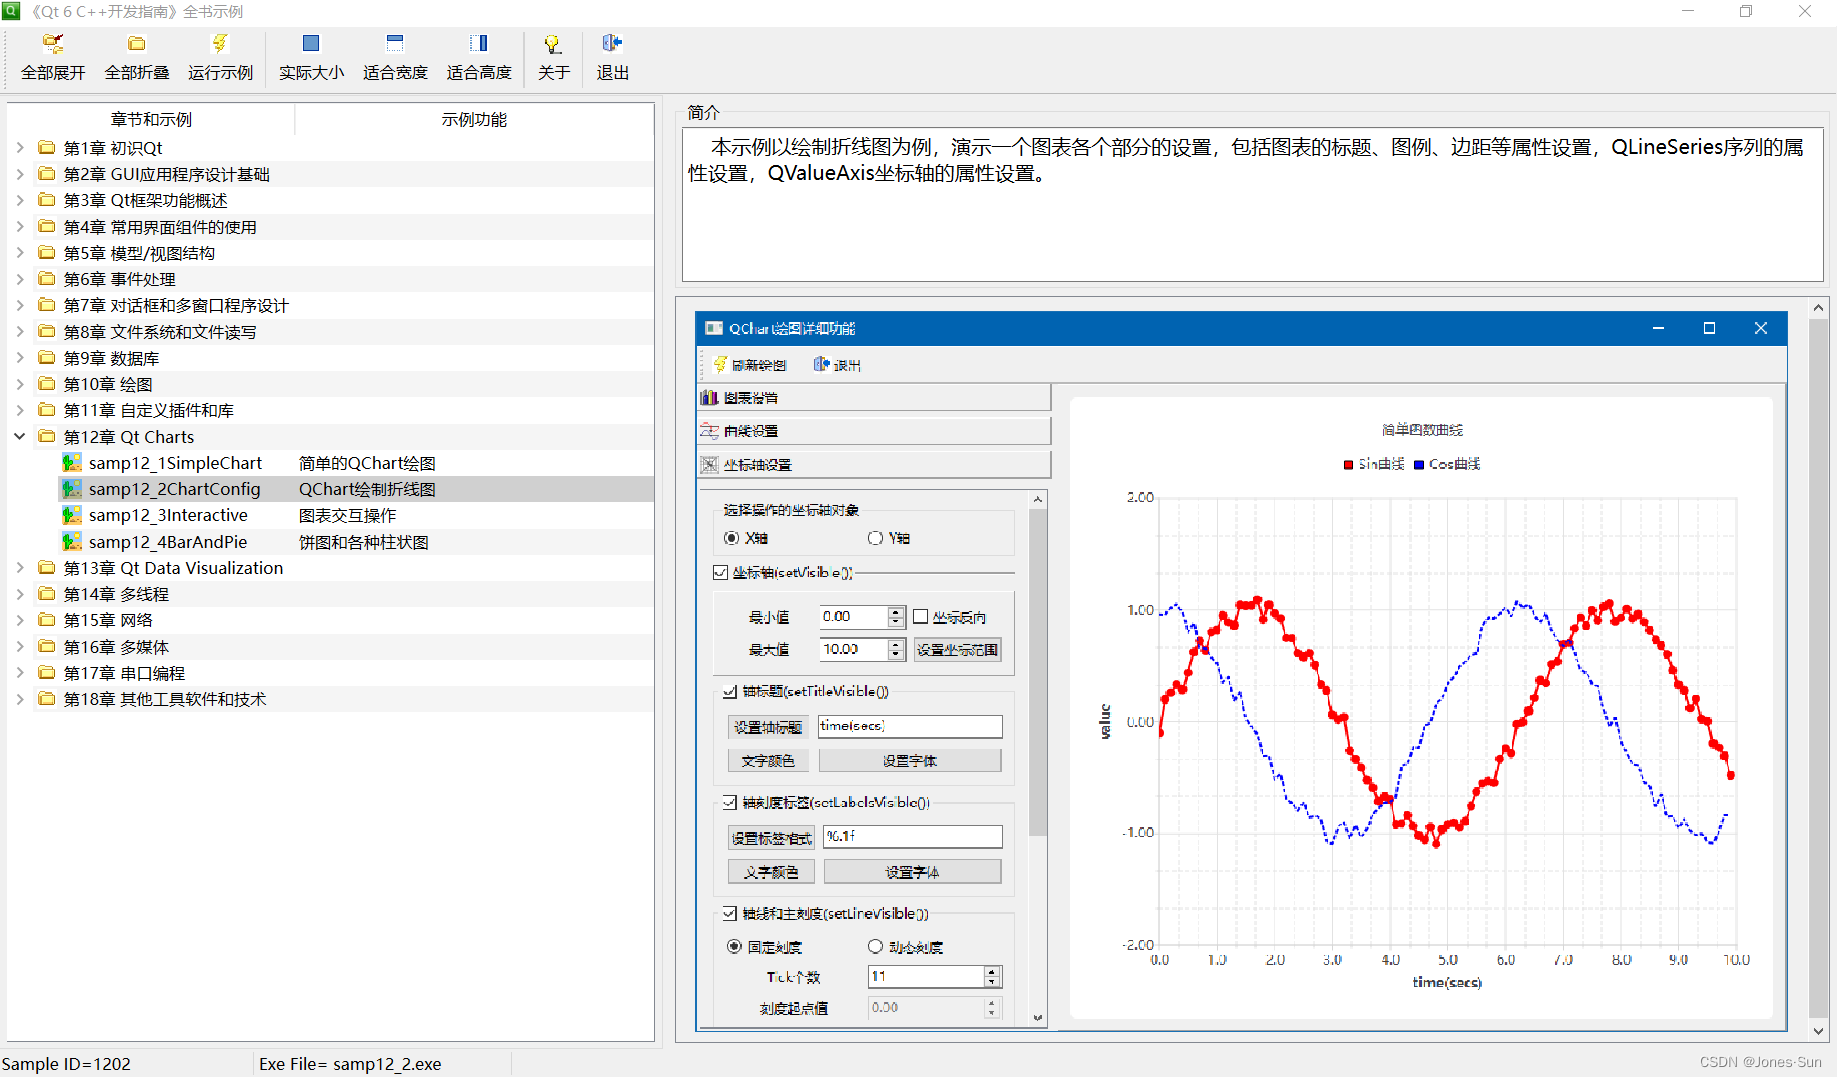This screenshot has width=1837, height=1077.
Task: Expand the 第5章 模型/视图结构 tree node
Action: pyautogui.click(x=20, y=252)
